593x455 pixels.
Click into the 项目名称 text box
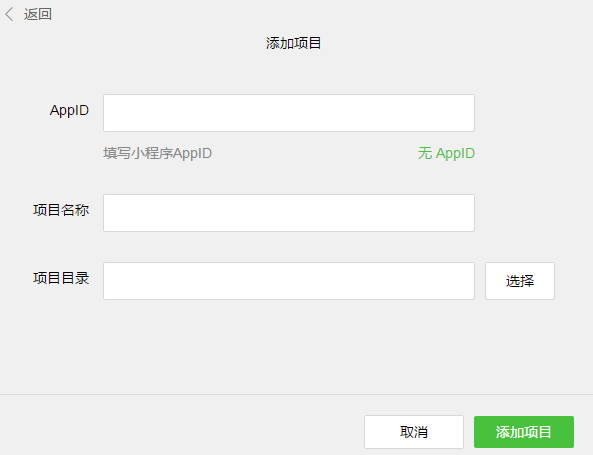pyautogui.click(x=289, y=213)
